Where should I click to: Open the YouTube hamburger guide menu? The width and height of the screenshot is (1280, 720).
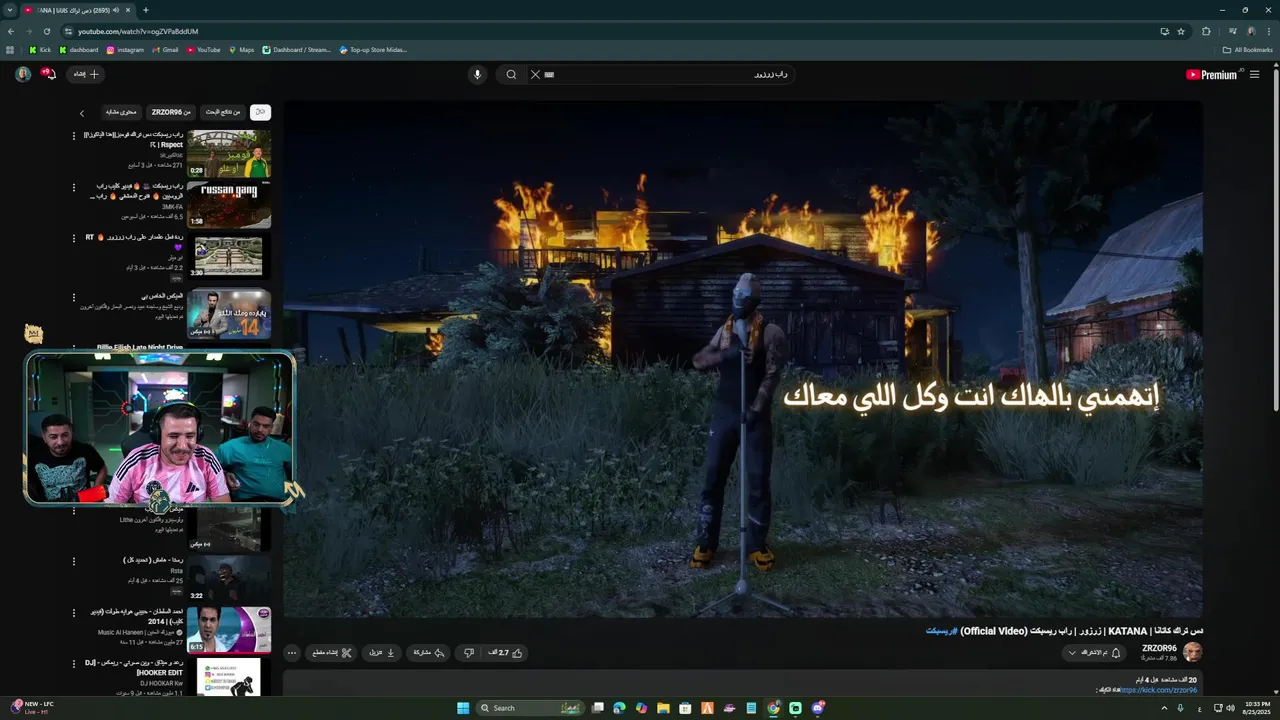[1254, 74]
